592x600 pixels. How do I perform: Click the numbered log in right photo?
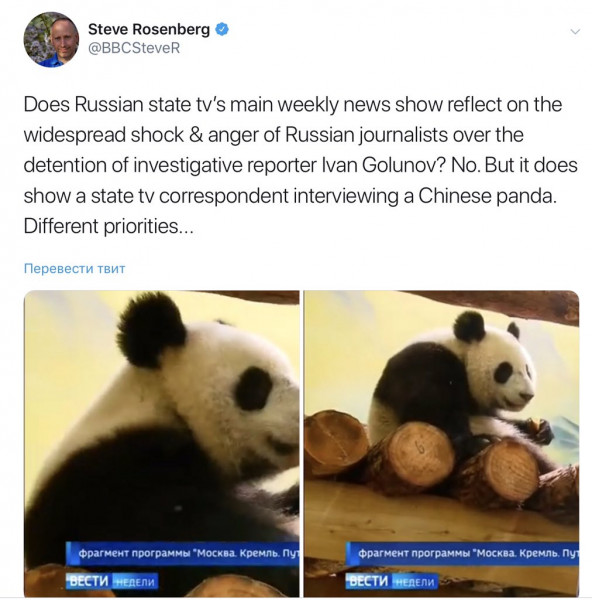pyautogui.click(x=421, y=453)
